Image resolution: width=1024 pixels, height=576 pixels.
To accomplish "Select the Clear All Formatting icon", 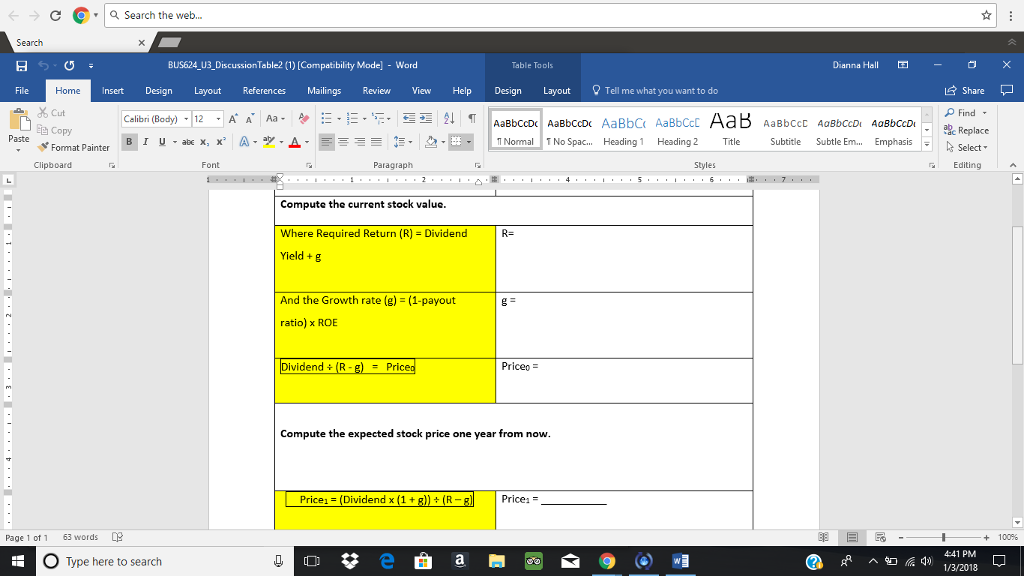I will coord(302,119).
